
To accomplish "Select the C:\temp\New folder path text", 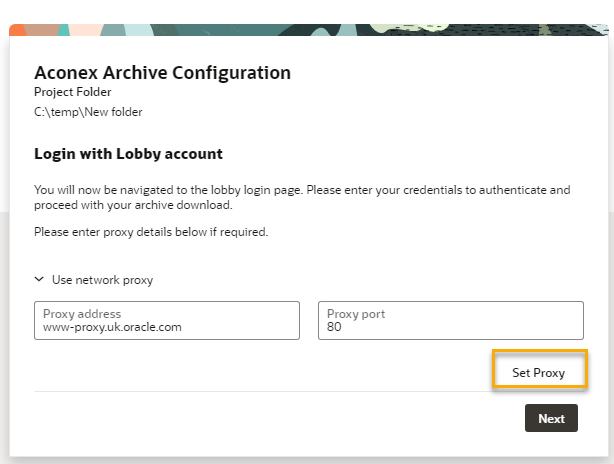I will pyautogui.click(x=88, y=112).
